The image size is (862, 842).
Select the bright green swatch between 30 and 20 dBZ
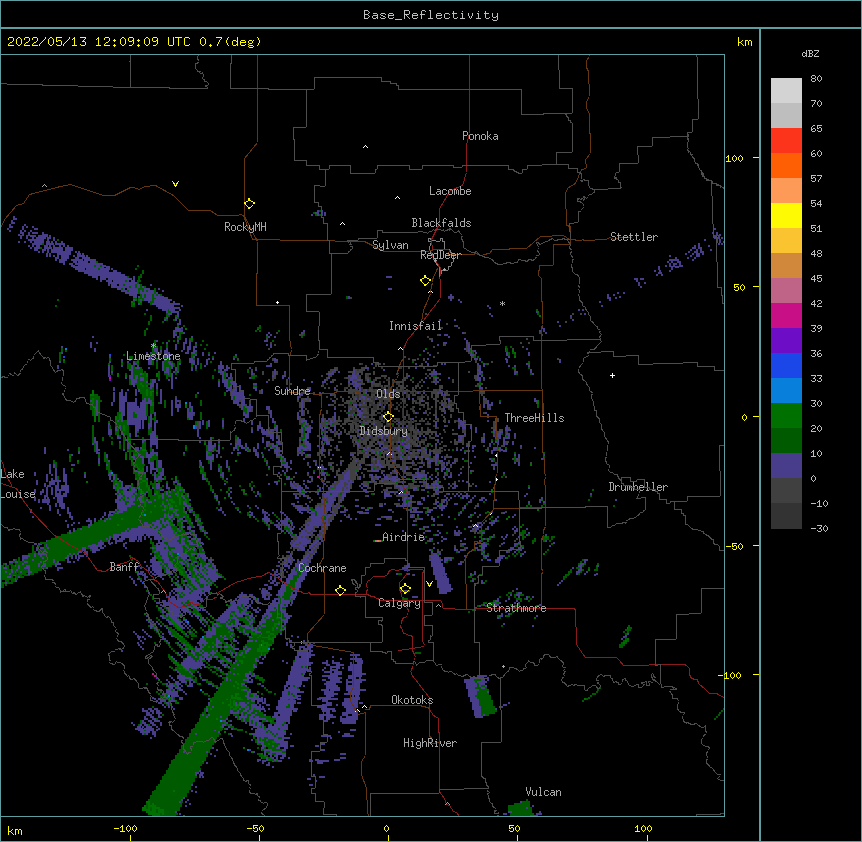[x=786, y=416]
